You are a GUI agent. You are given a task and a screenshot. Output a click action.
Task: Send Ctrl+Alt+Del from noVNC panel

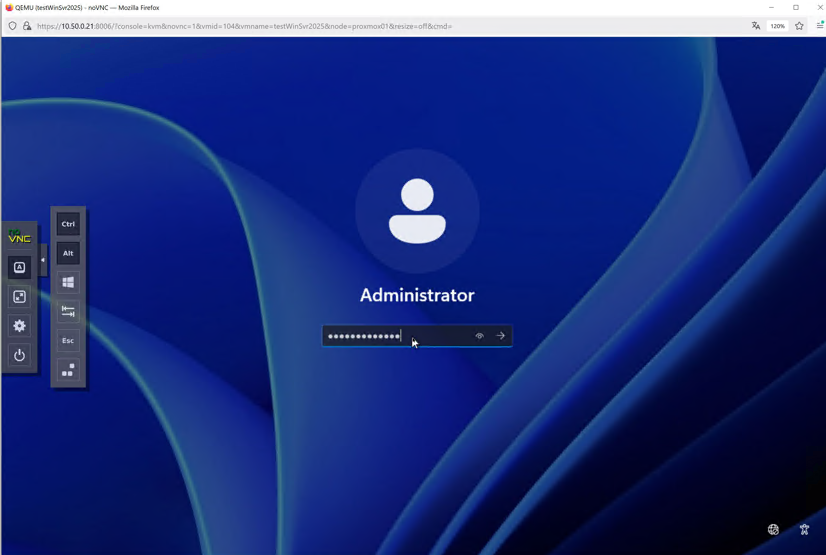pos(68,370)
